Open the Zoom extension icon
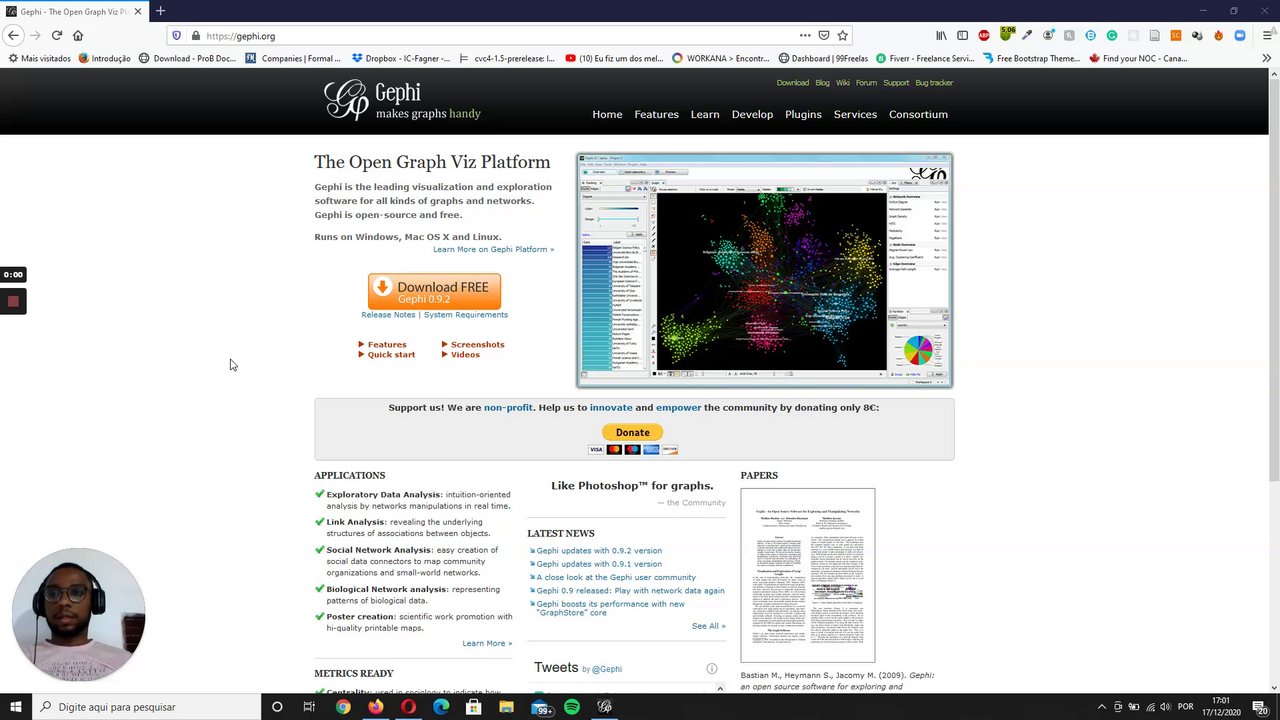 coord(1240,35)
